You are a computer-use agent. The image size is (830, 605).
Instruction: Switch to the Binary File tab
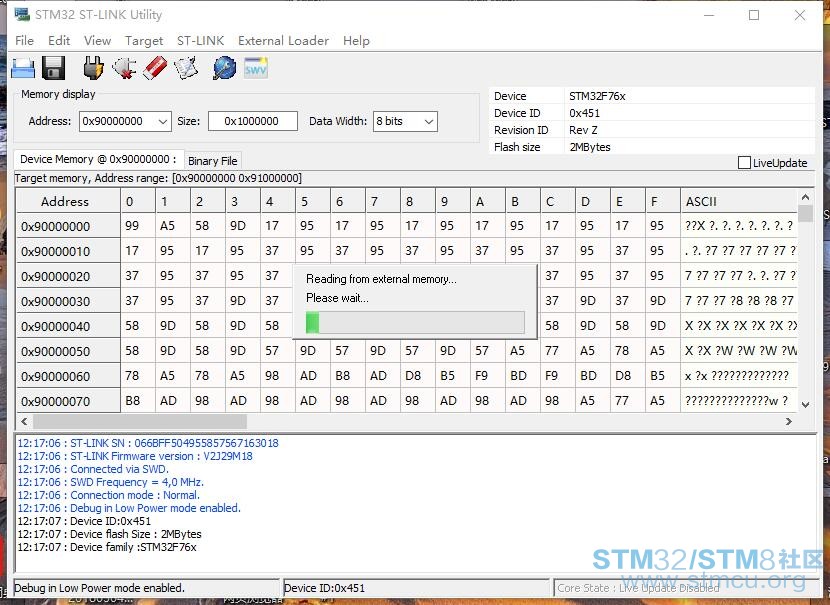point(213,160)
